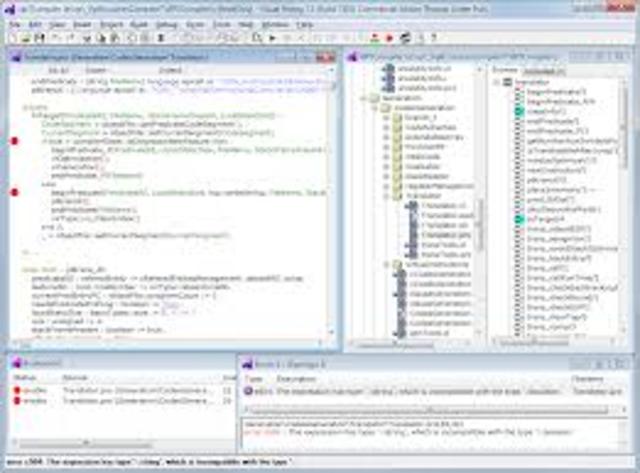Switch to the Browse tab
640x473 pixels.
tap(505, 70)
